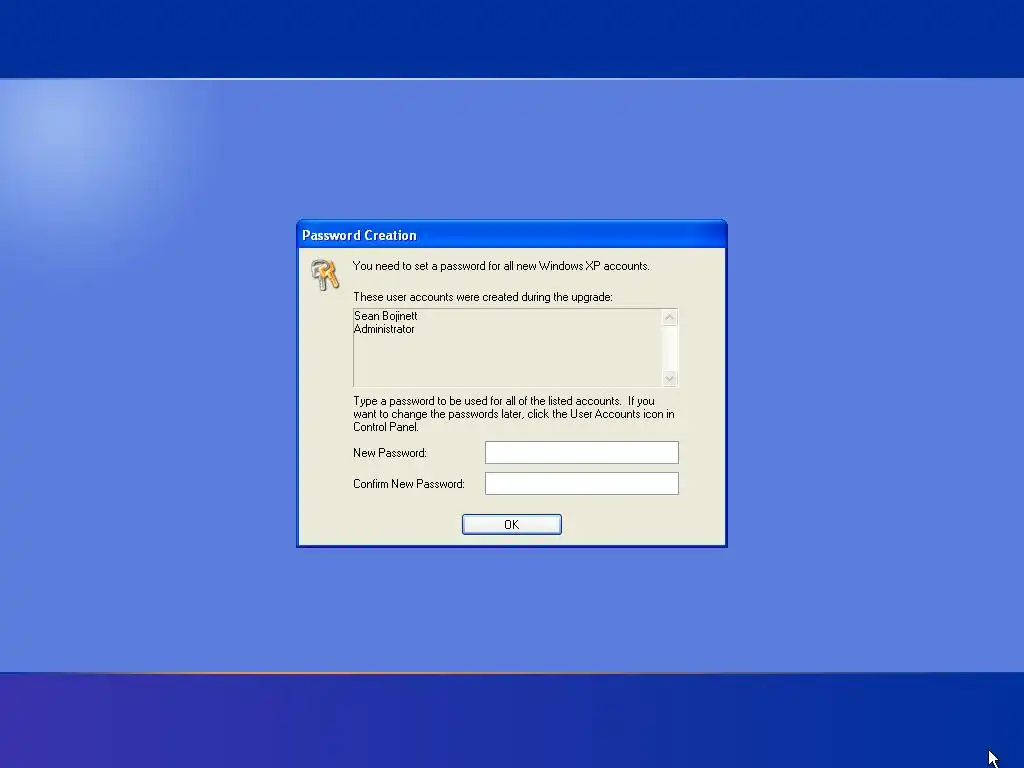Click the keys icon in Password Creation dialog
The image size is (1024, 768).
click(325, 274)
